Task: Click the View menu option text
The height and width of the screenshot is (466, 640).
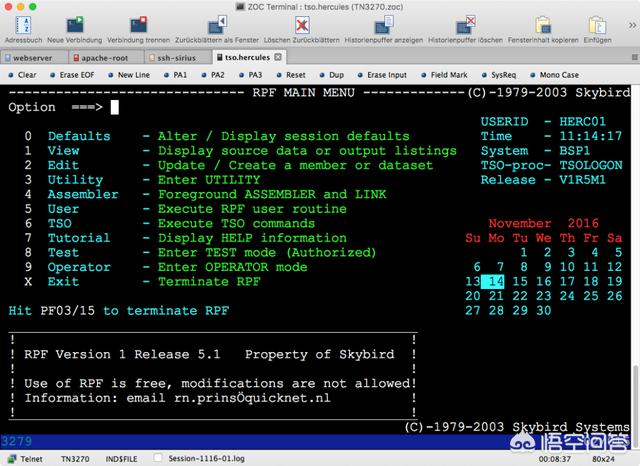Action: click(x=63, y=151)
